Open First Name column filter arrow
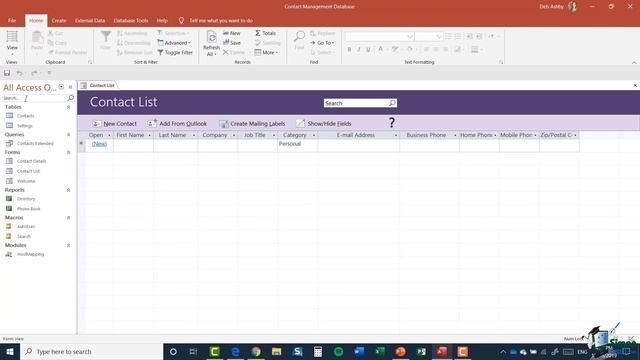This screenshot has width=640, height=360. (x=149, y=135)
